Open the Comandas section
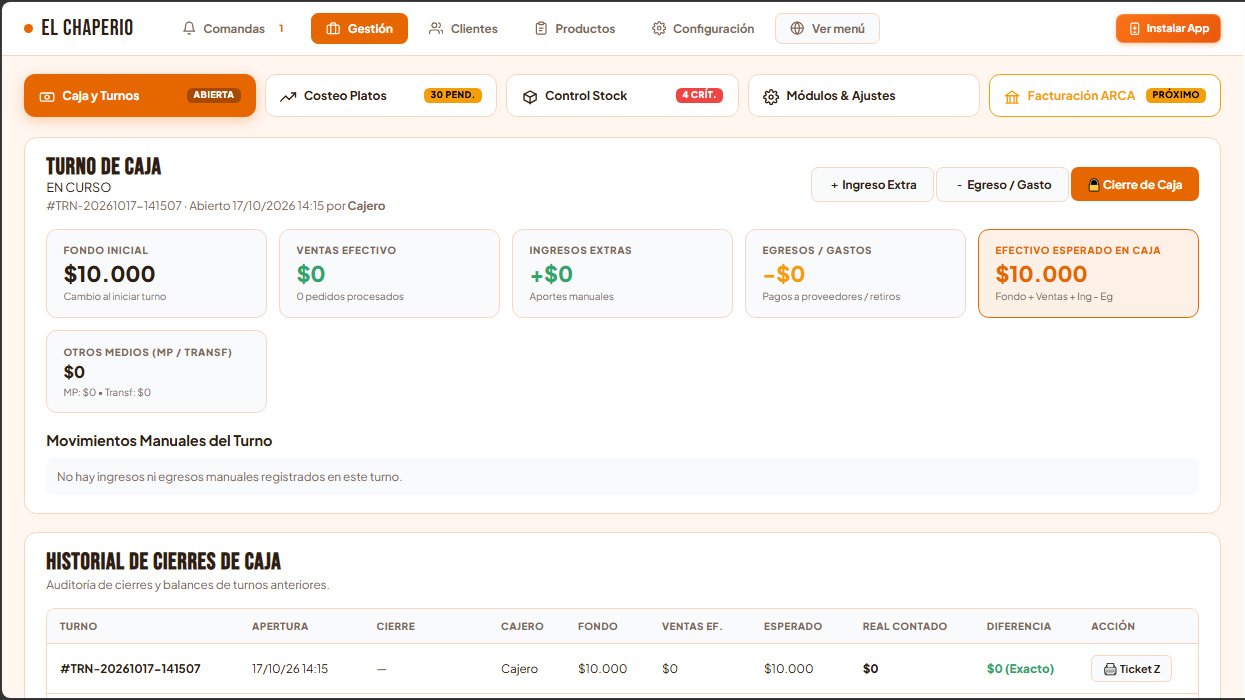 pyautogui.click(x=233, y=29)
